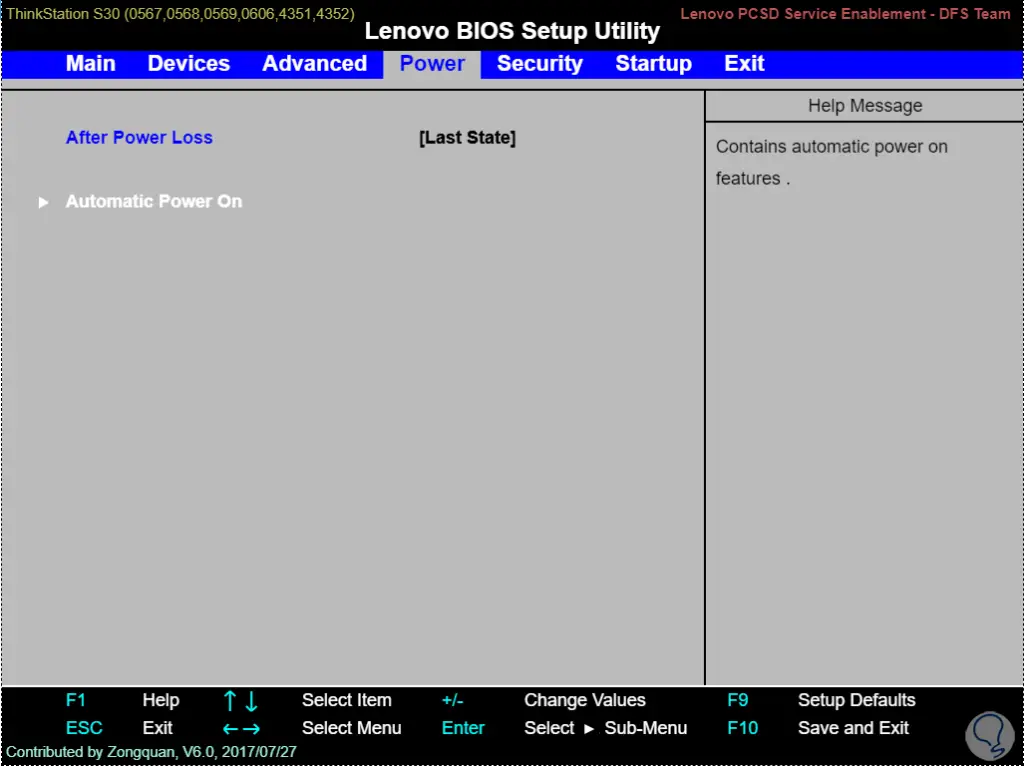
Task: Open the Advanced menu tab
Action: [314, 64]
